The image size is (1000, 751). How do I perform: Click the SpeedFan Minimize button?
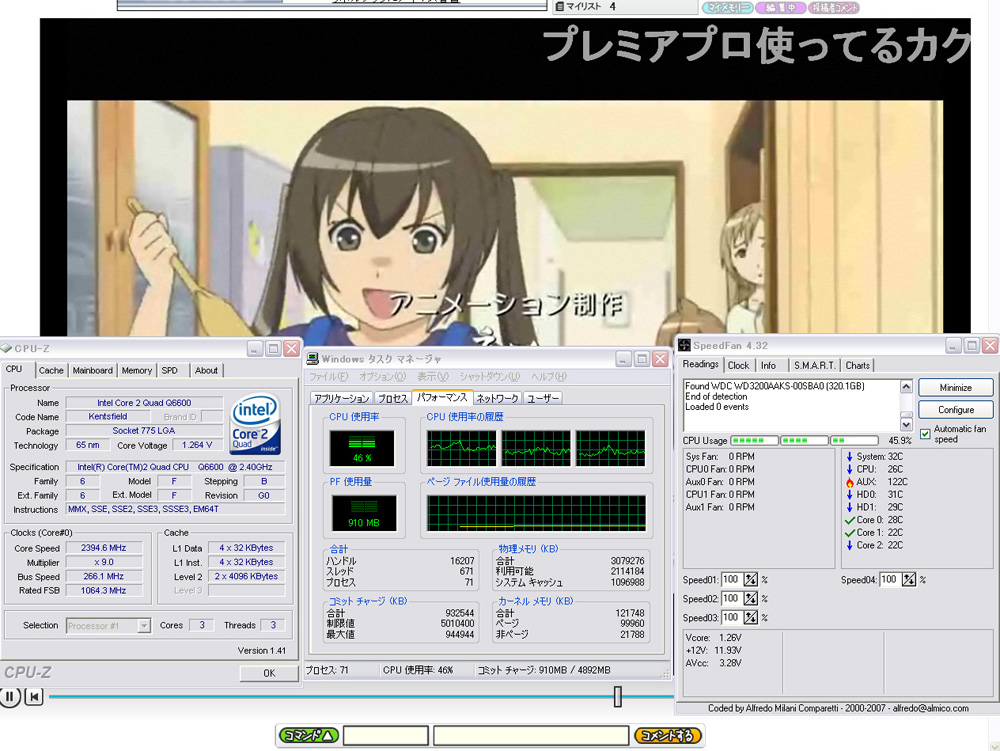pyautogui.click(x=955, y=388)
